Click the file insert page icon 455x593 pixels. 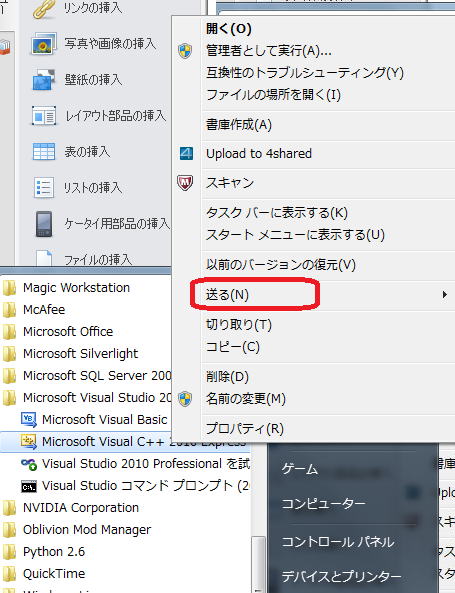(44, 258)
